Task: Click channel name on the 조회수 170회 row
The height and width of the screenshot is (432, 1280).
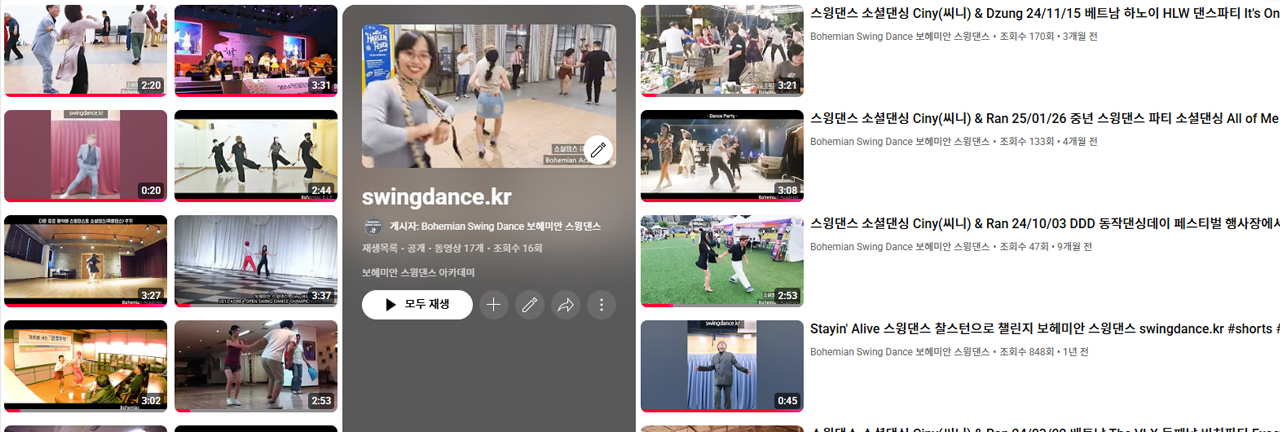Action: coord(899,37)
